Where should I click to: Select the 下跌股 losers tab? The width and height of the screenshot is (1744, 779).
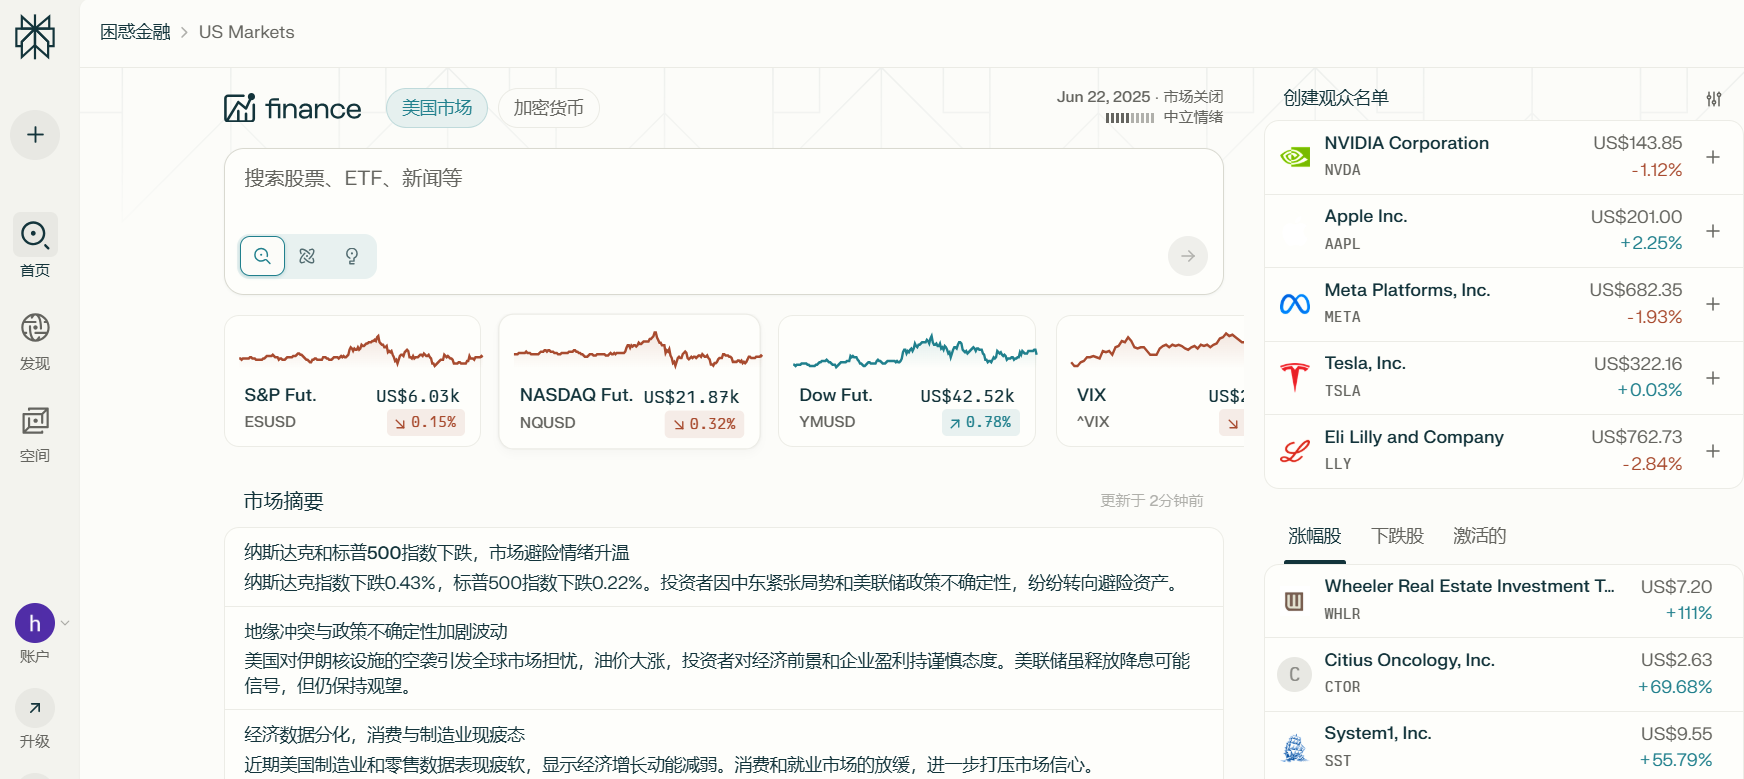(1397, 536)
